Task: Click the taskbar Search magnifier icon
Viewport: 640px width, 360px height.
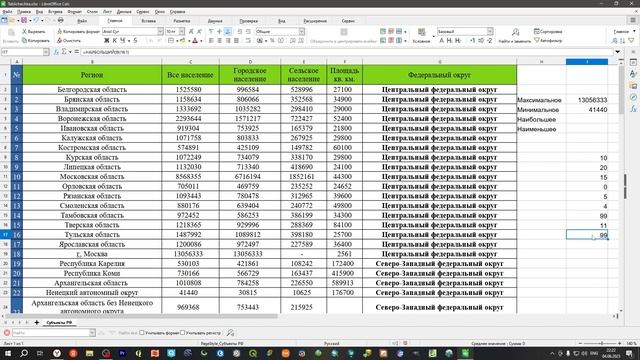Action: click(x=24, y=353)
